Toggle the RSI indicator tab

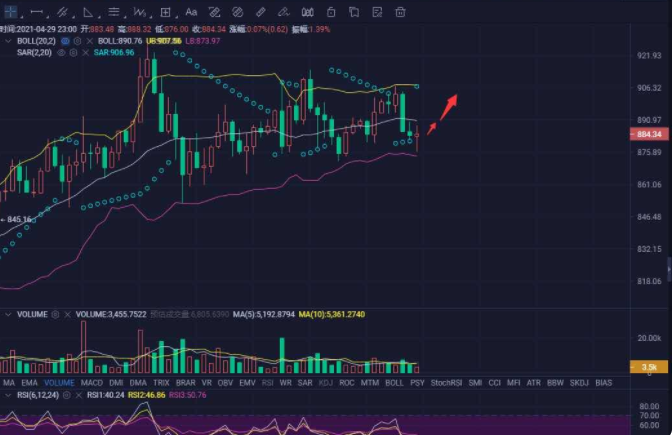click(x=267, y=383)
